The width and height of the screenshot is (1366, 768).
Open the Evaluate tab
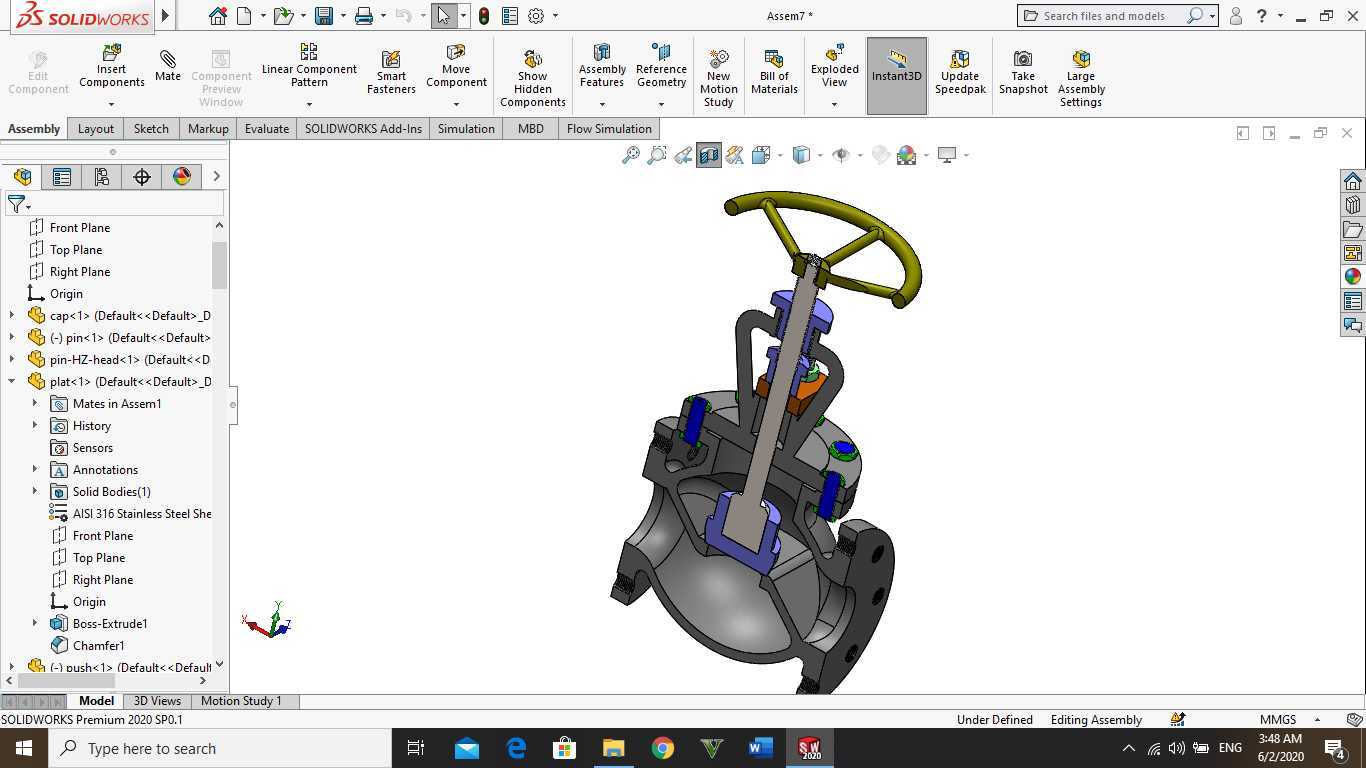[267, 128]
